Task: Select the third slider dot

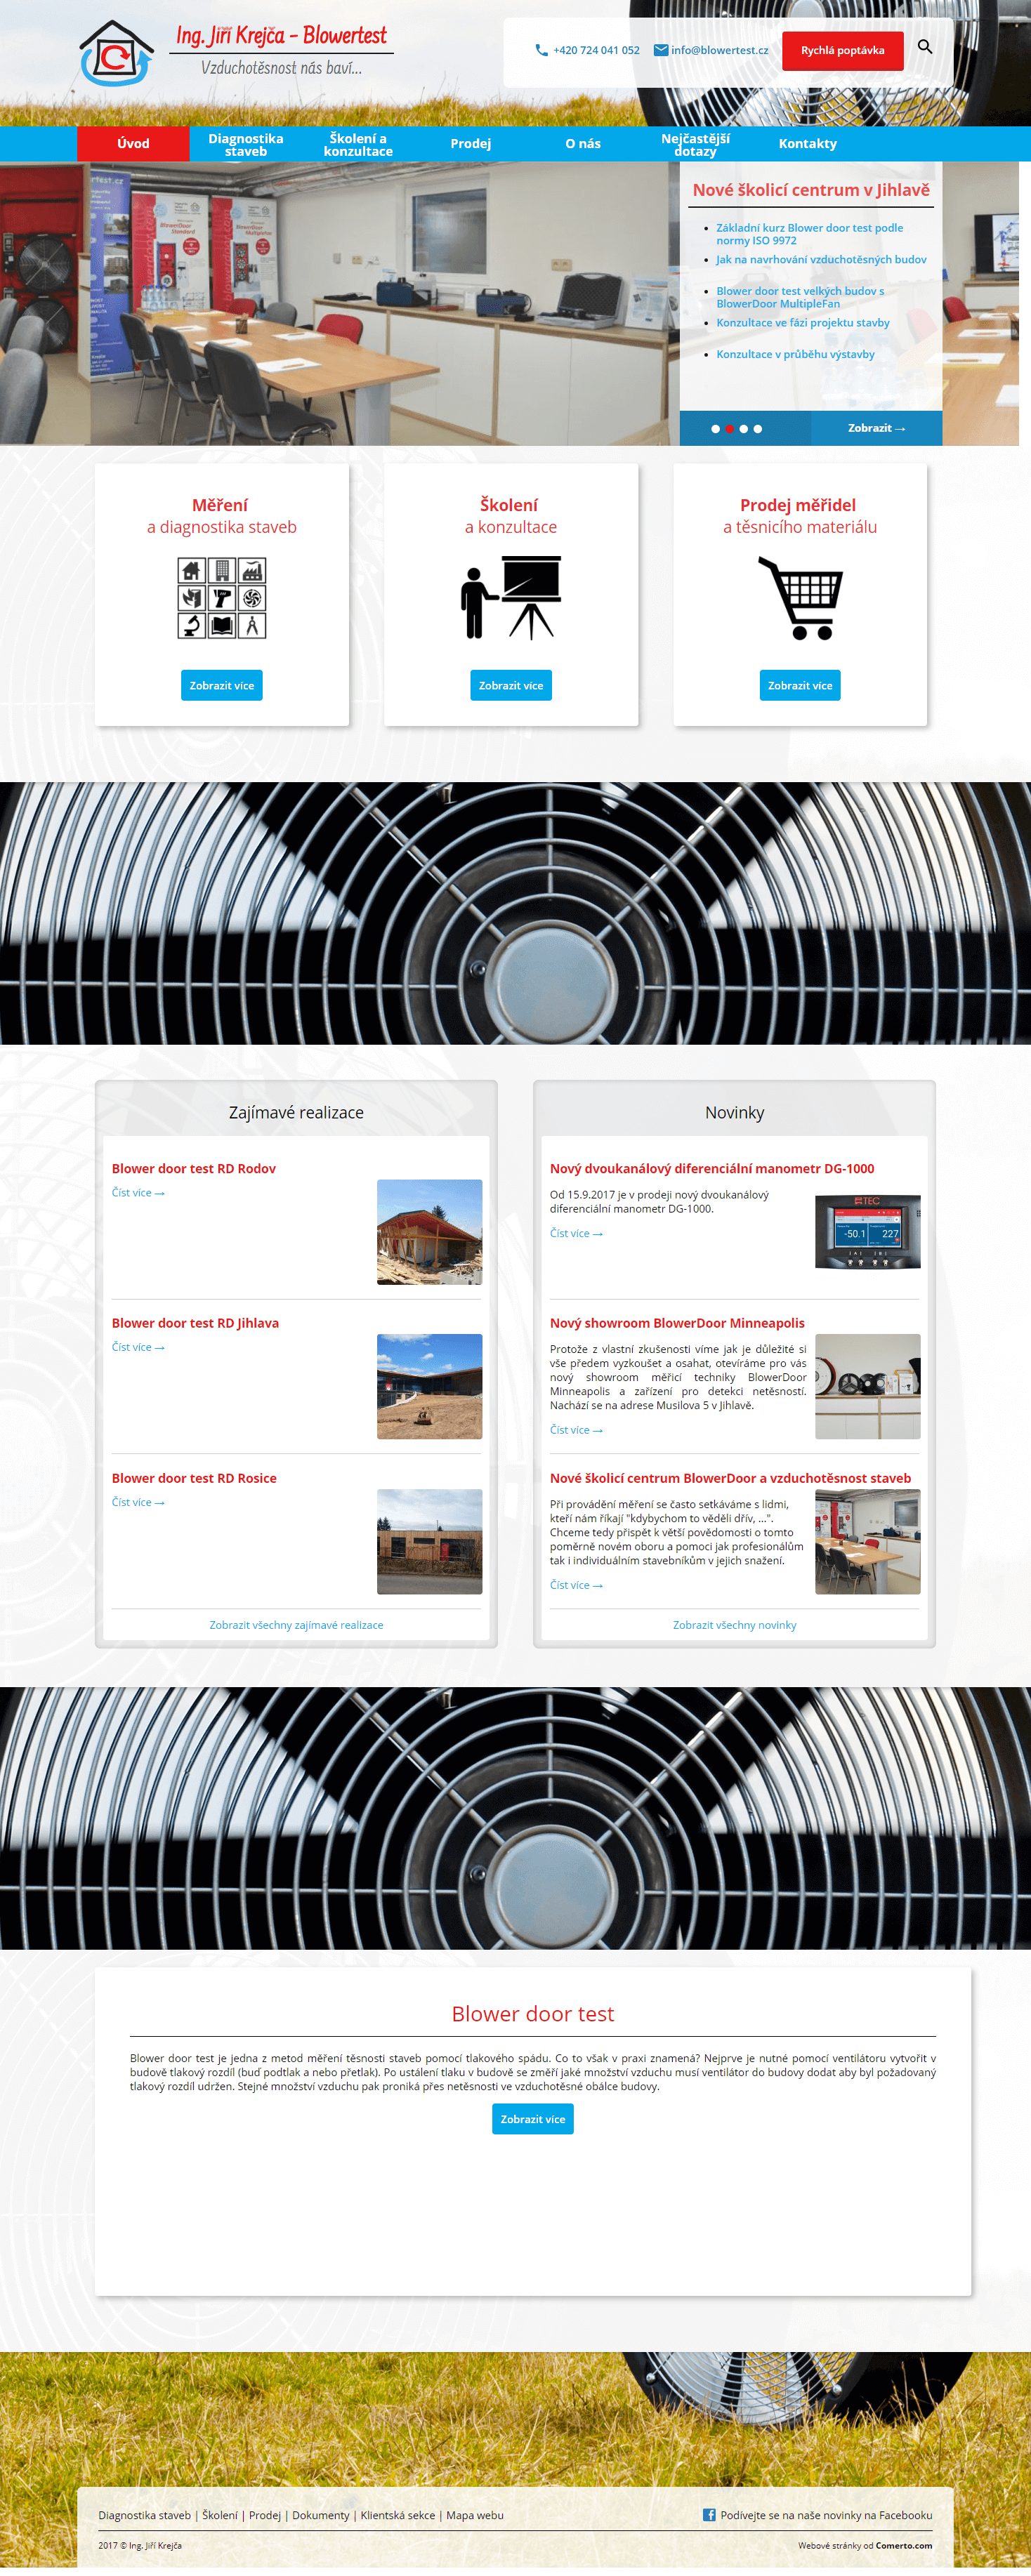Action: (743, 429)
